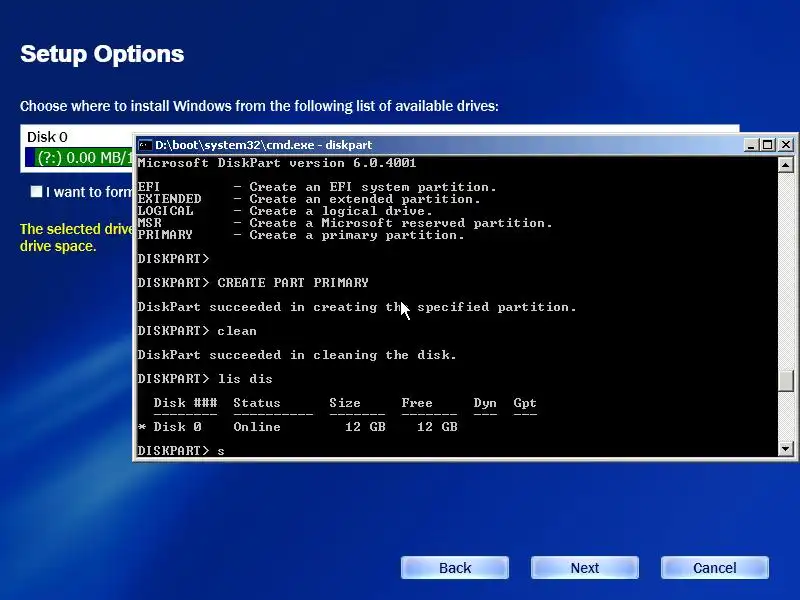This screenshot has height=600, width=800.
Task: Click the 'Dyn' column header
Action: (x=485, y=403)
